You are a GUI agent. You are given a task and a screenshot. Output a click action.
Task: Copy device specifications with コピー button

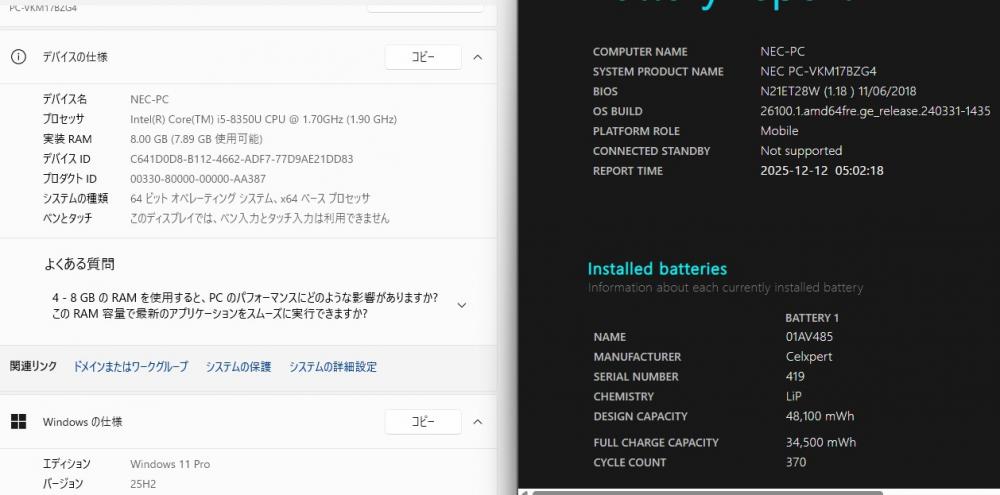coord(423,57)
